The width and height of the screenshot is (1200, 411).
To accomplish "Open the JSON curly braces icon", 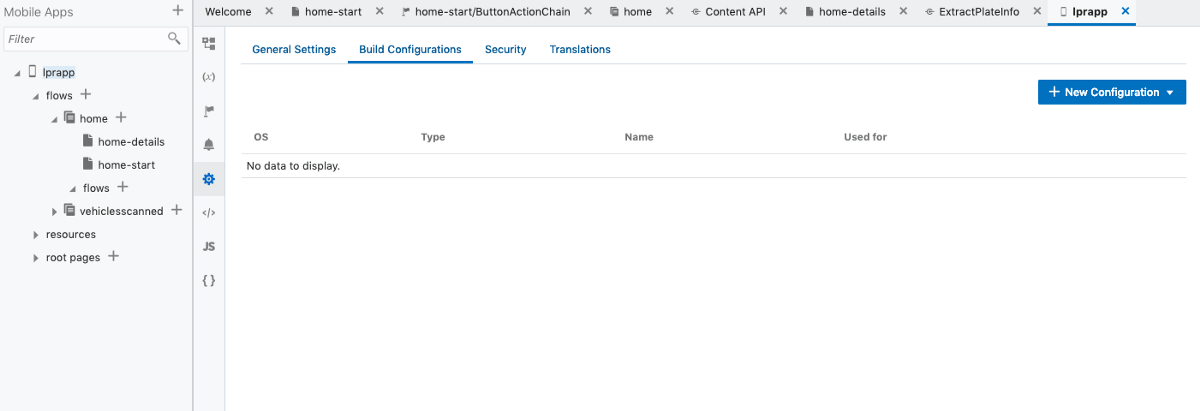I will tap(209, 280).
